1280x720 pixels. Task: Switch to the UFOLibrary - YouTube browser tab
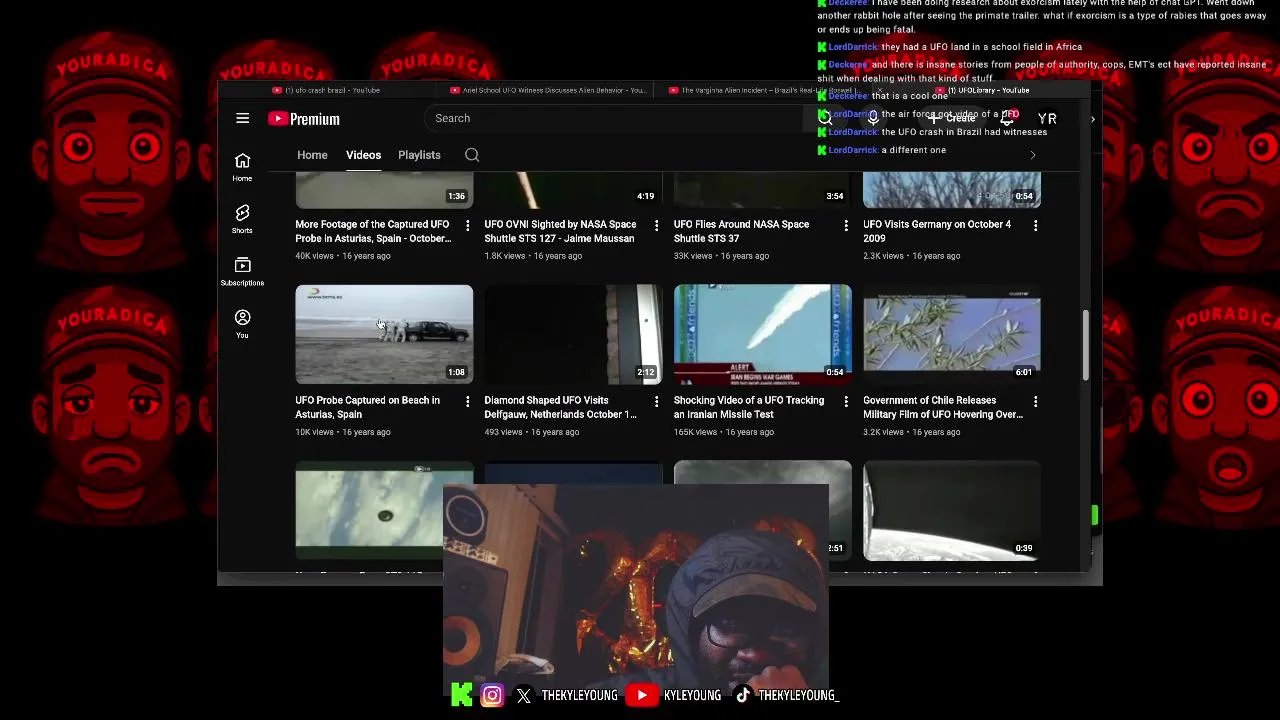pyautogui.click(x=985, y=90)
